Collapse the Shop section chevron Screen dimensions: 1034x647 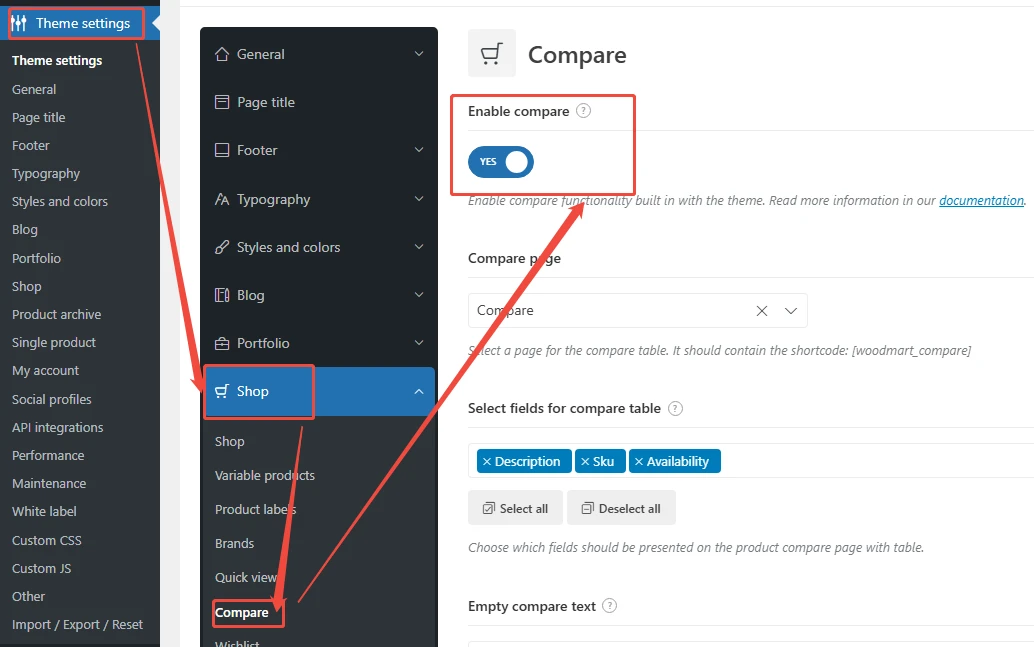[419, 392]
